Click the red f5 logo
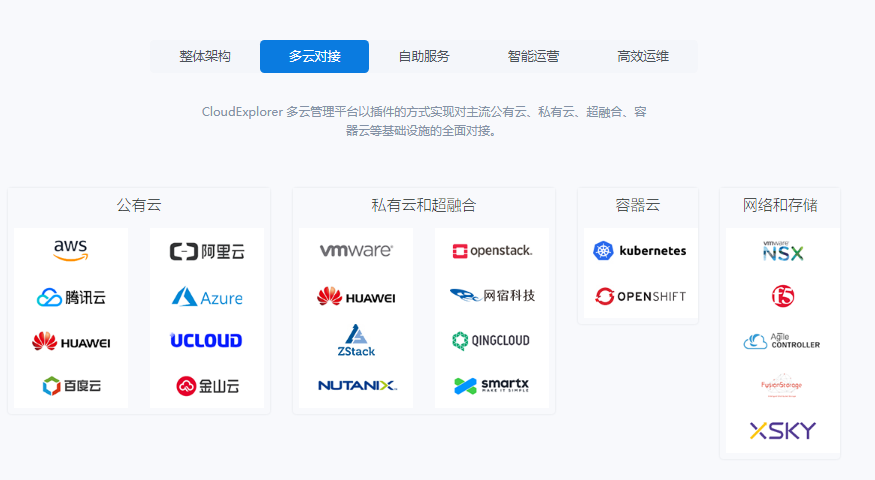 (783, 296)
